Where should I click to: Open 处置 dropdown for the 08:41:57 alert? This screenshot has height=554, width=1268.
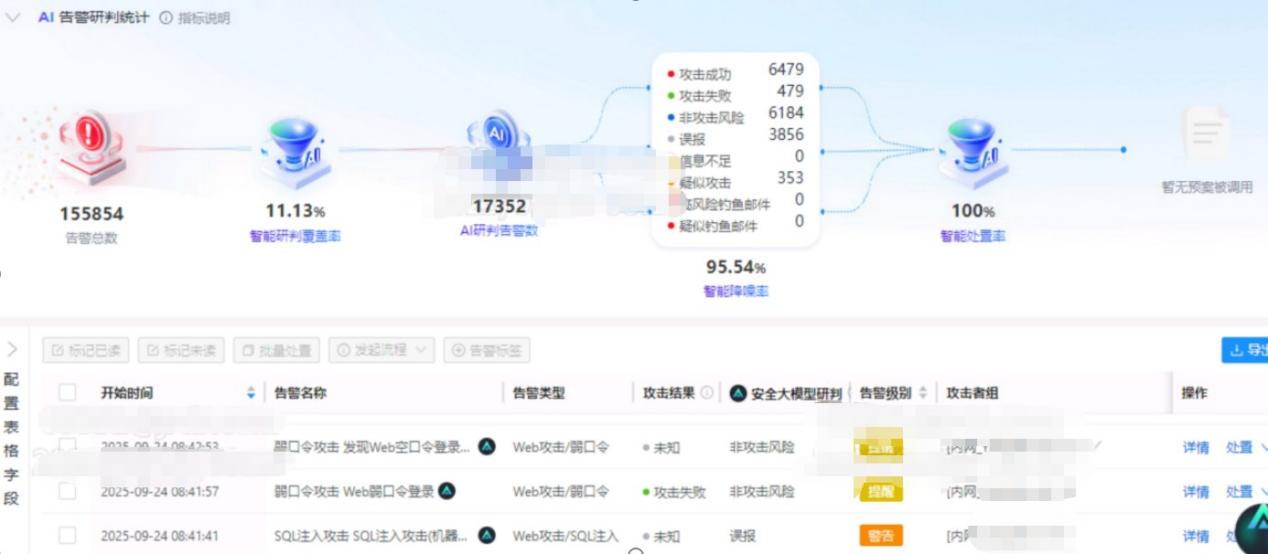(1247, 491)
